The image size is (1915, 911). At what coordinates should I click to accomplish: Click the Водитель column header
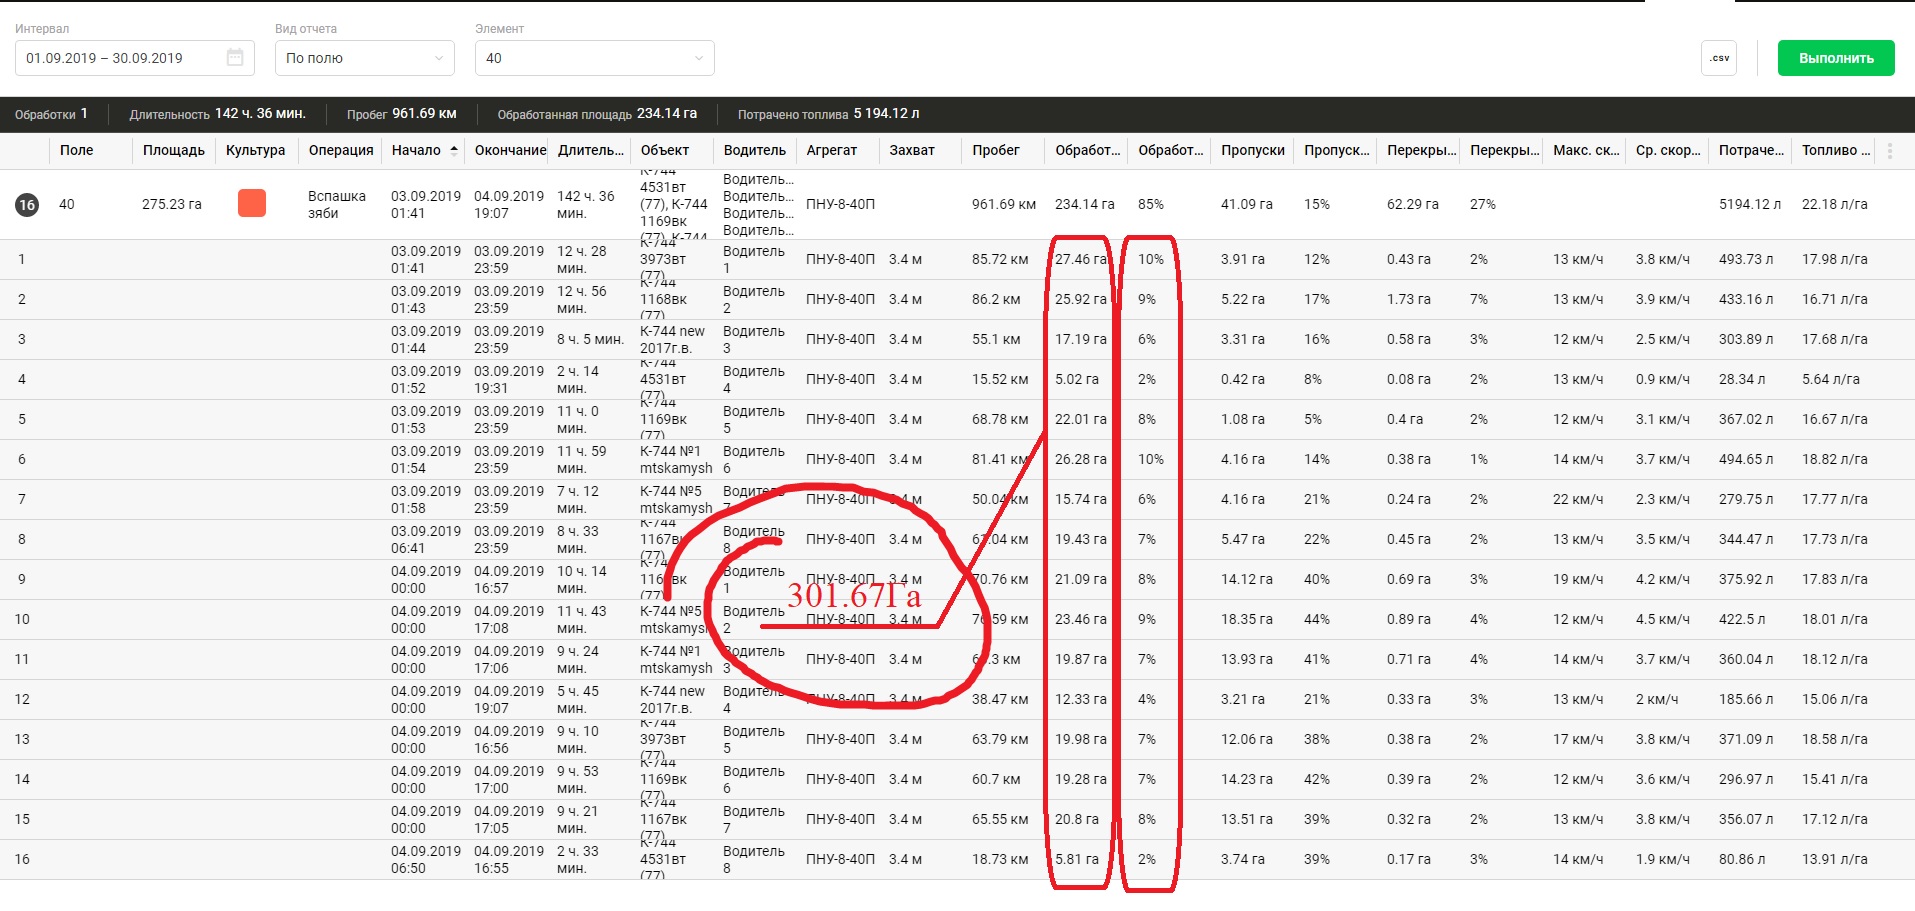coord(754,151)
